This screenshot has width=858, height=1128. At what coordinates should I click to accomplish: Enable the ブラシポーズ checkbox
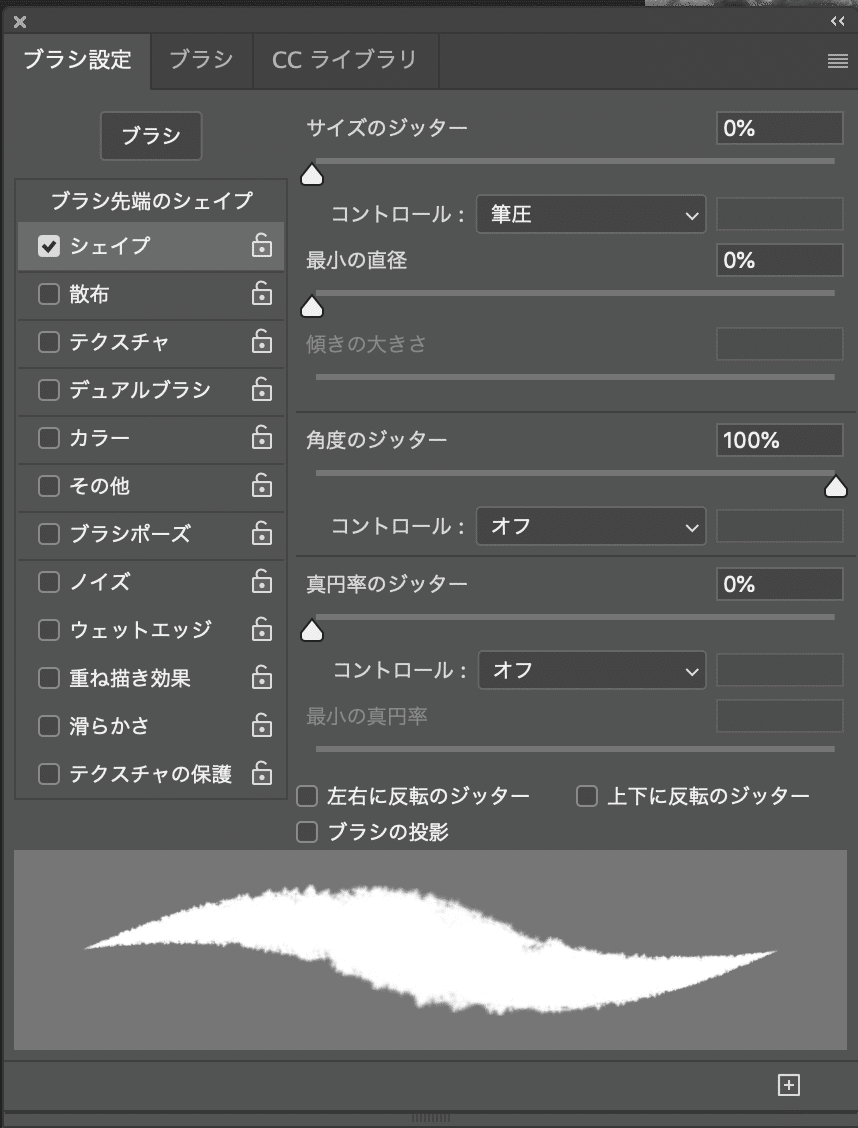click(x=49, y=534)
